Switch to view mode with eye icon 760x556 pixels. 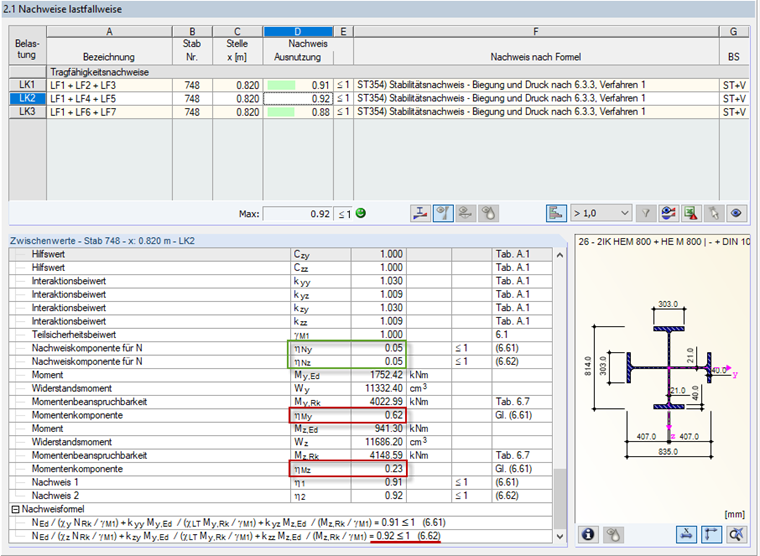pos(736,213)
